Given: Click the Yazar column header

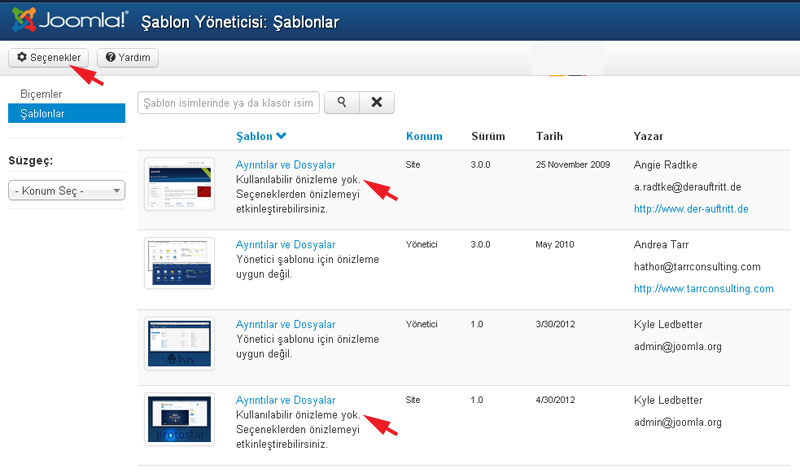Looking at the screenshot, I should (648, 136).
